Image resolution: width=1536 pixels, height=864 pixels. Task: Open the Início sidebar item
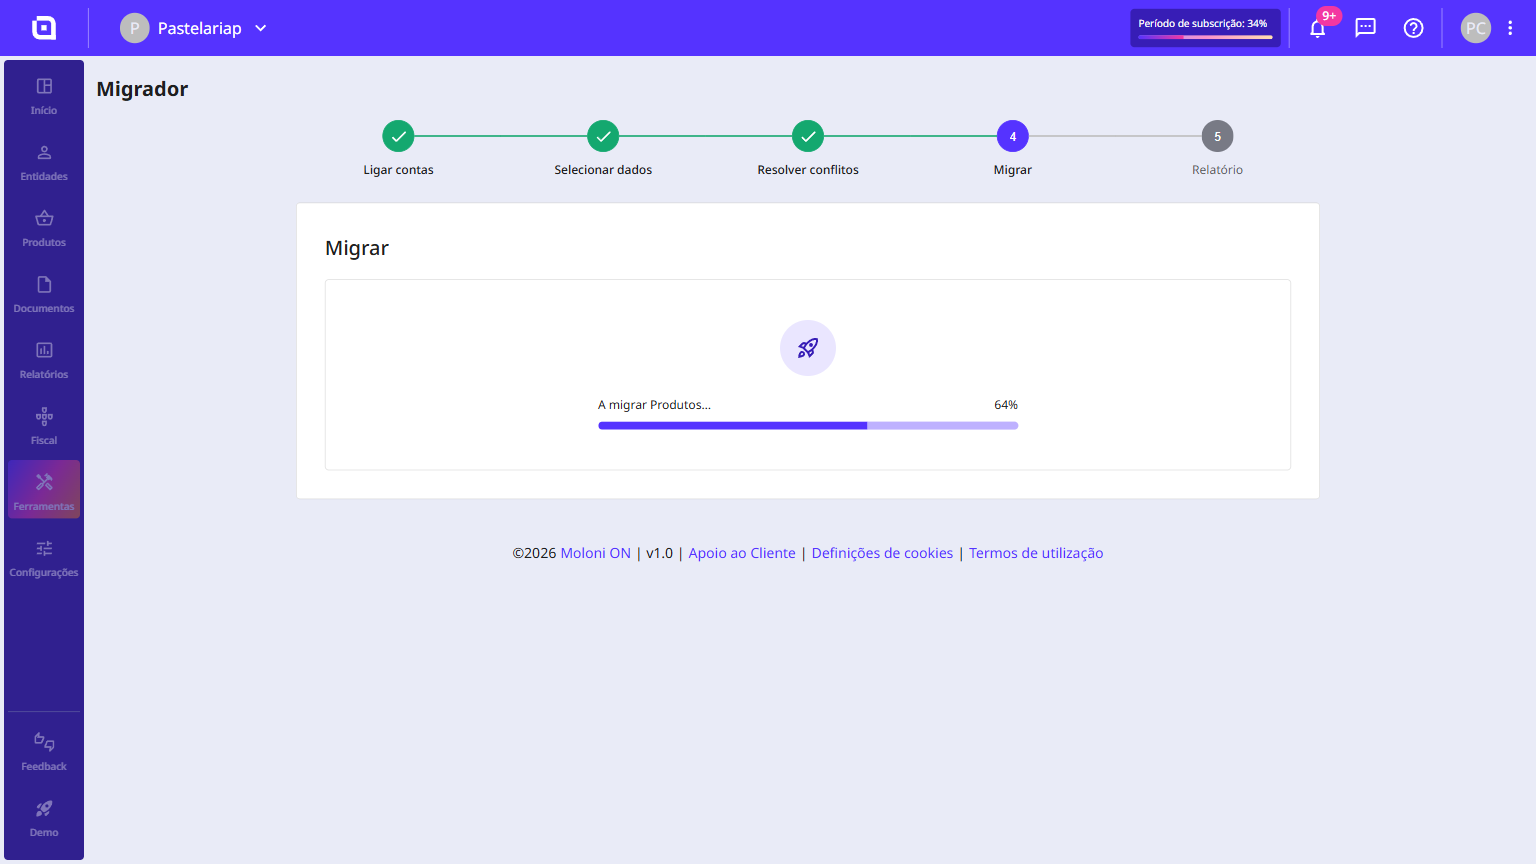[44, 96]
